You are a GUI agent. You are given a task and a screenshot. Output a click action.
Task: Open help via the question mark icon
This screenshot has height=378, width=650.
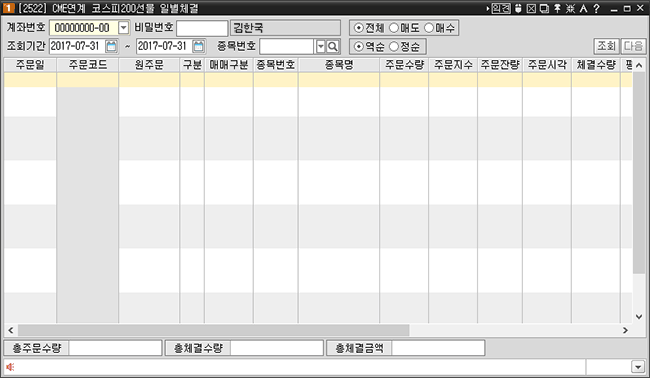pos(596,8)
